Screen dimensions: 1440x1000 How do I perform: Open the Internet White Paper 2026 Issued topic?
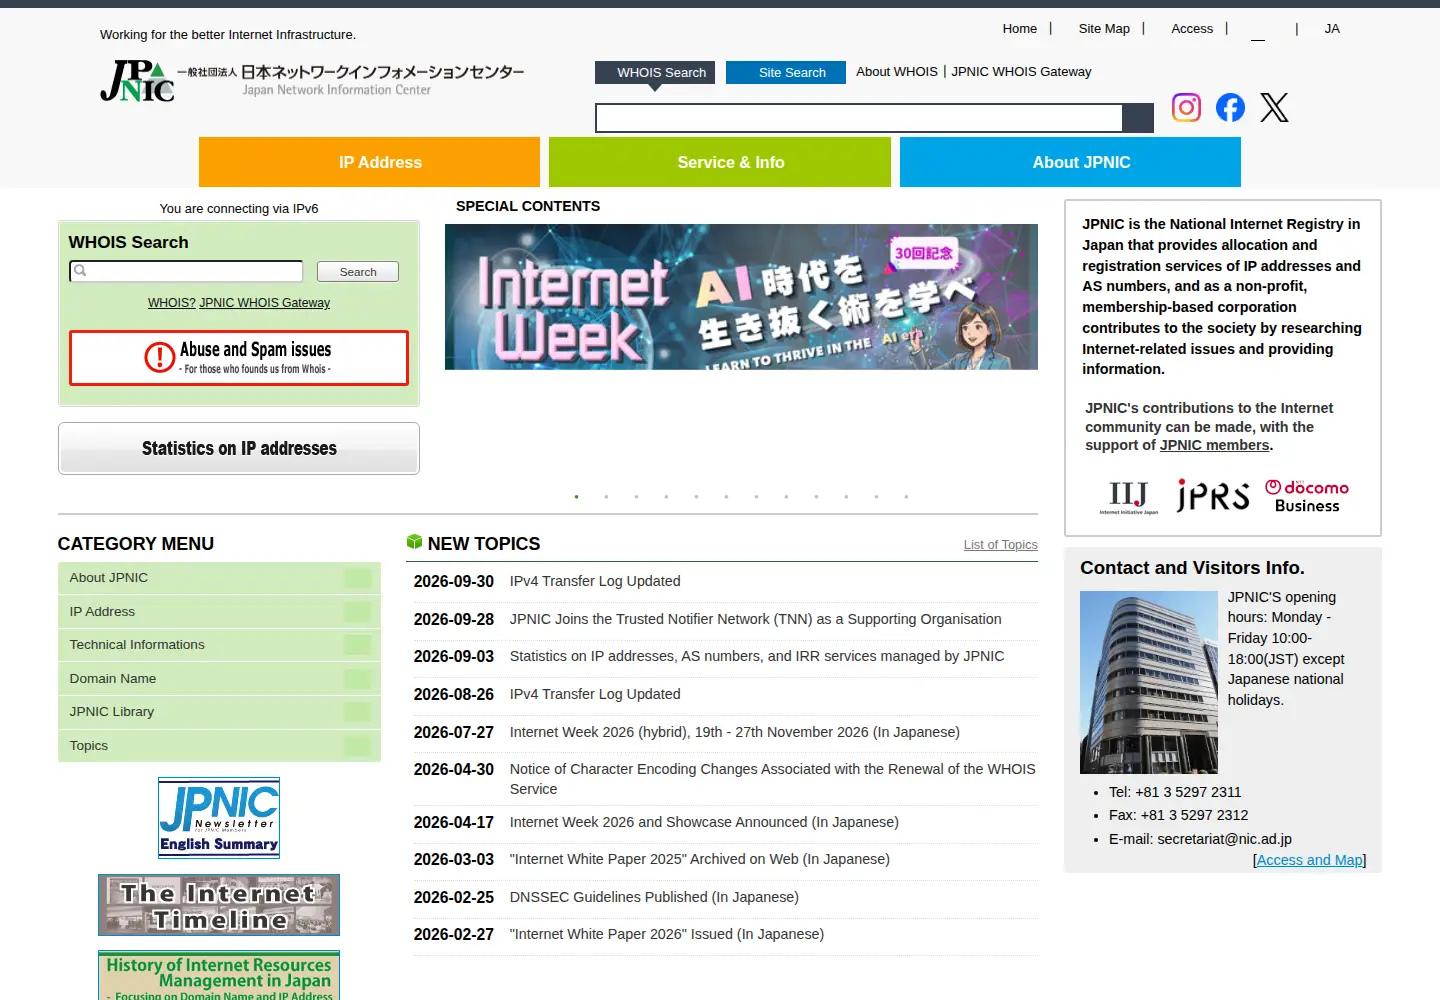click(x=667, y=934)
